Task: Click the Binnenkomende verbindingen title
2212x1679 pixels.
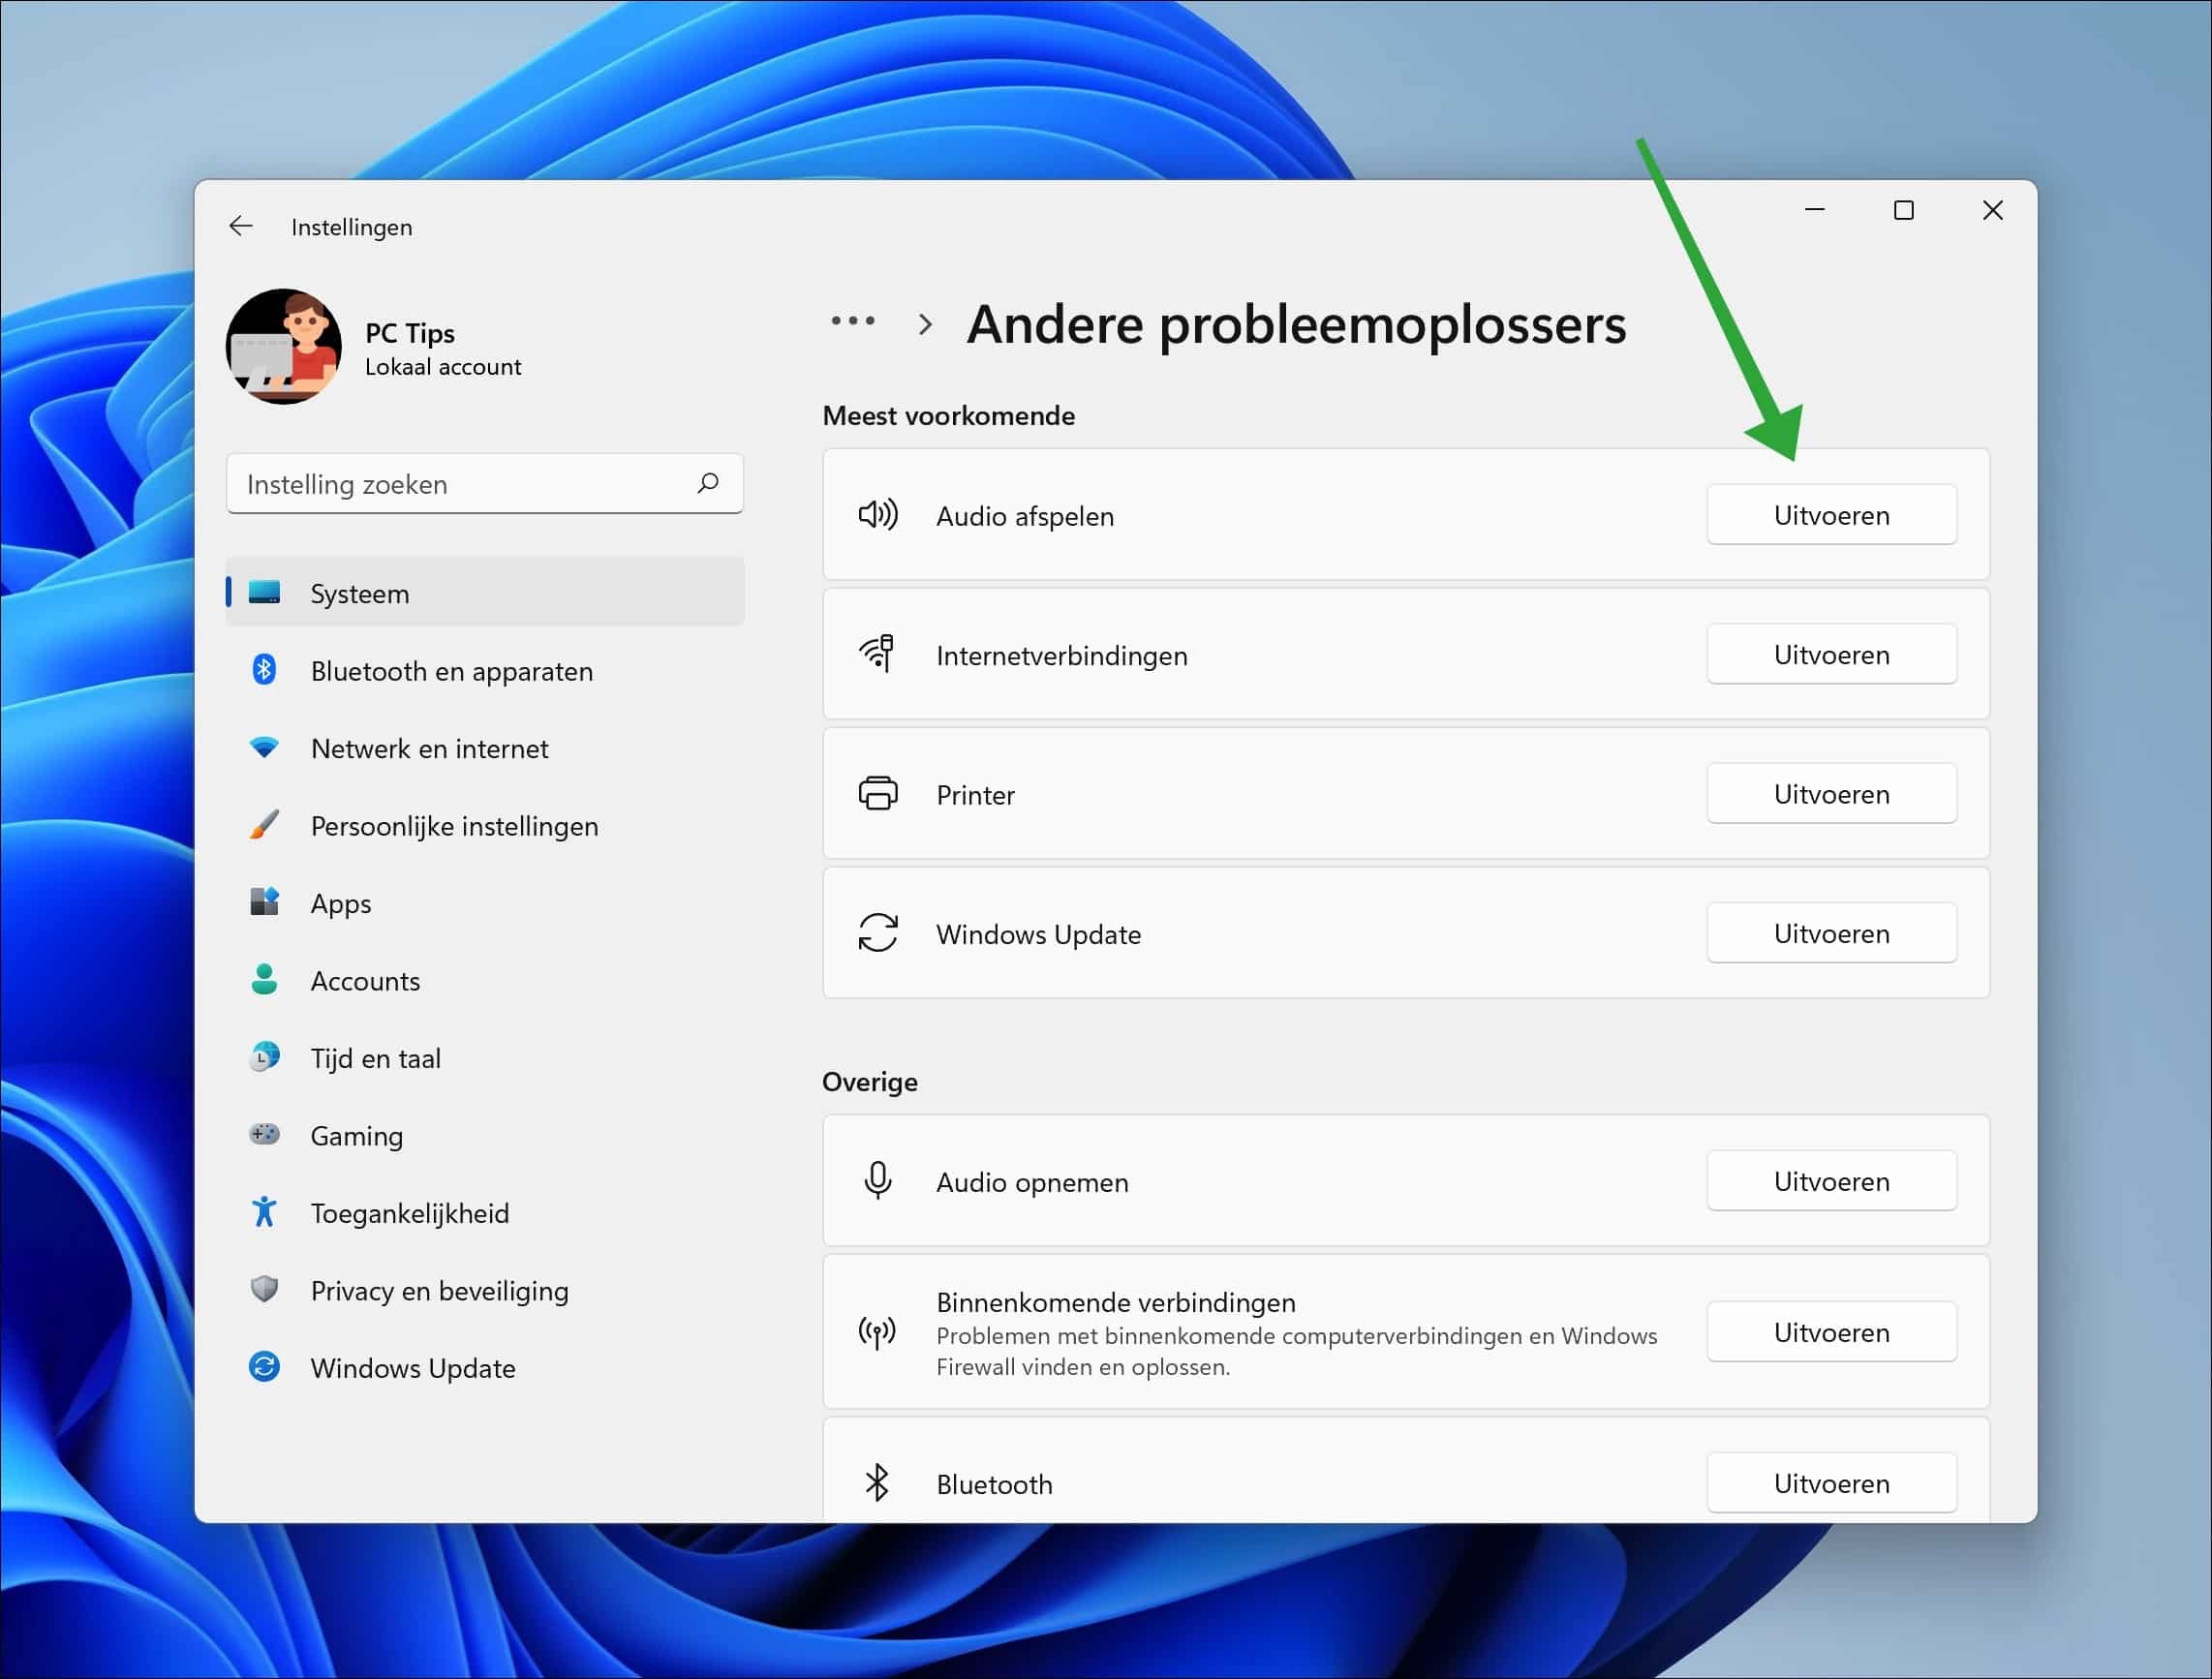Action: tap(1115, 1302)
